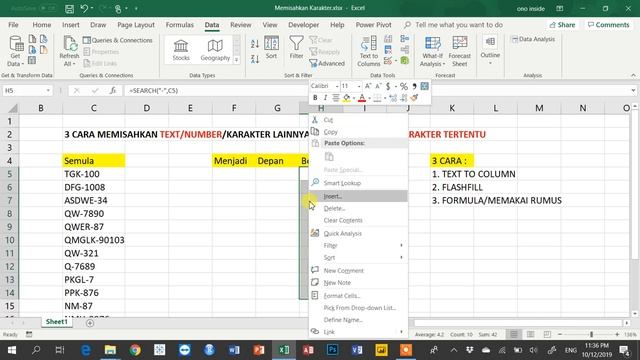
Task: Expand the Outline group
Action: 490,50
